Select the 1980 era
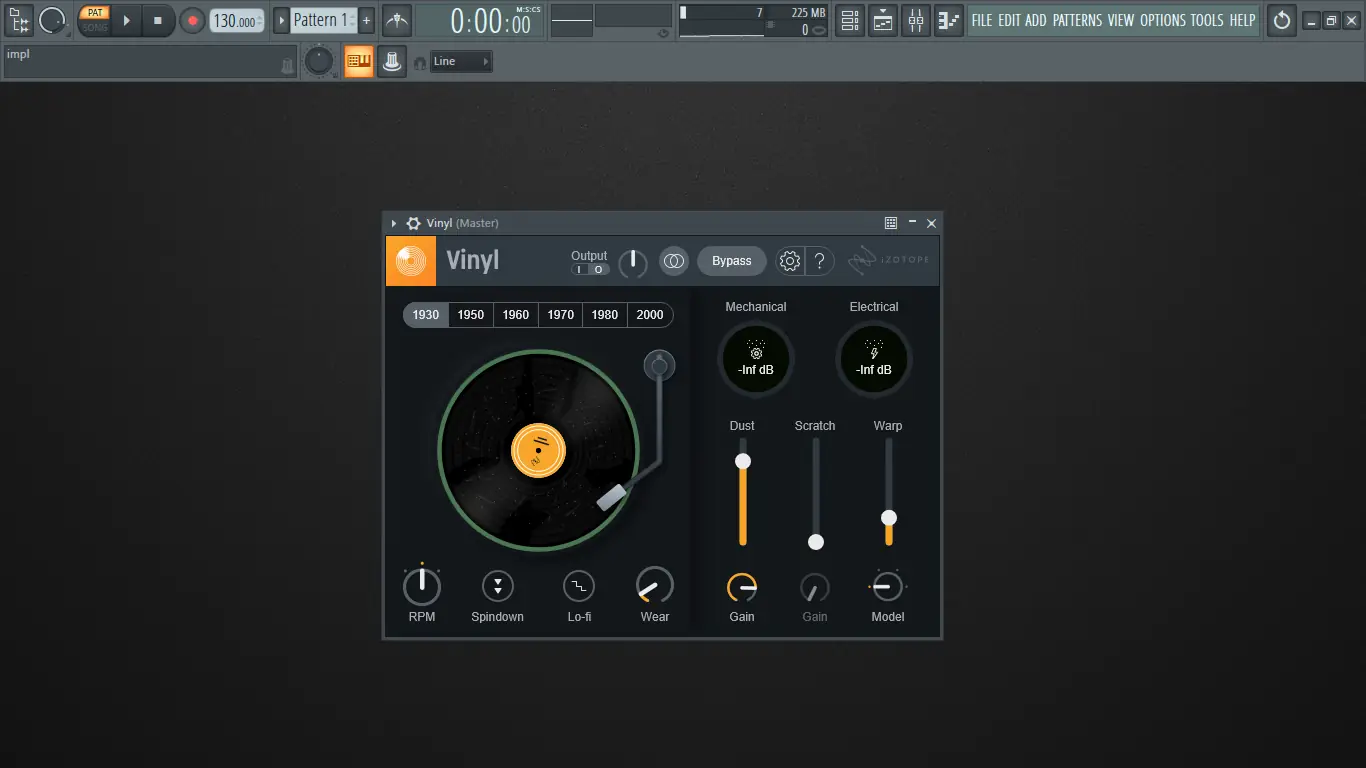The image size is (1366, 768). click(x=605, y=315)
